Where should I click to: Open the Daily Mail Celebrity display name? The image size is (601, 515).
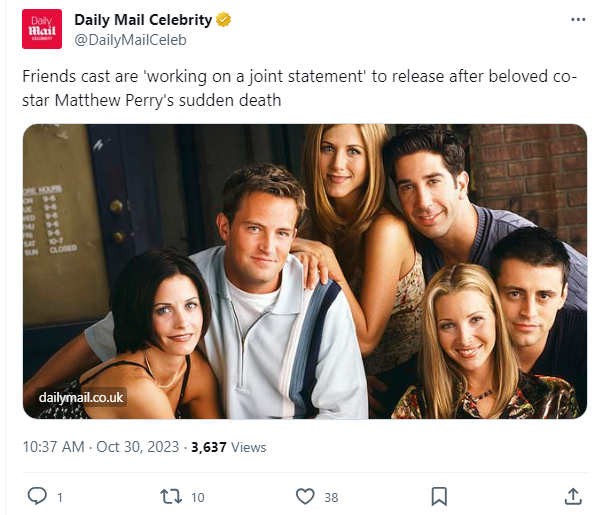[x=144, y=20]
